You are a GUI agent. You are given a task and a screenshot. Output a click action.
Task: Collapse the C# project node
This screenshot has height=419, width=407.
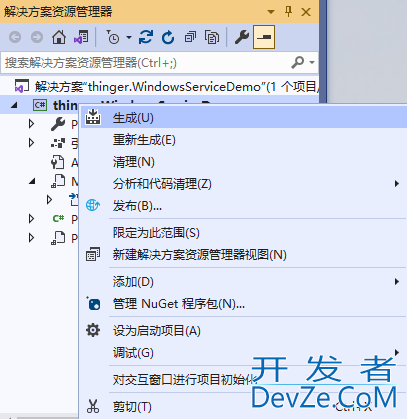[14, 106]
